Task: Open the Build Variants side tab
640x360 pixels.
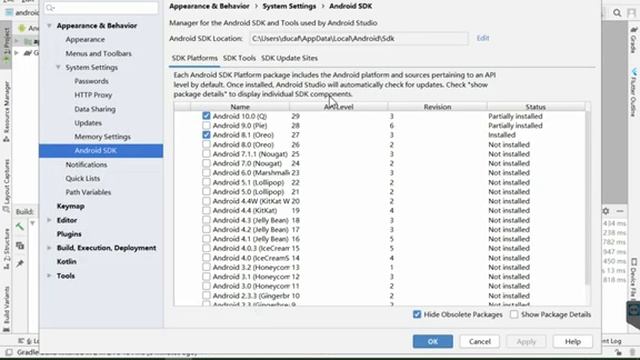Action: coord(6,309)
